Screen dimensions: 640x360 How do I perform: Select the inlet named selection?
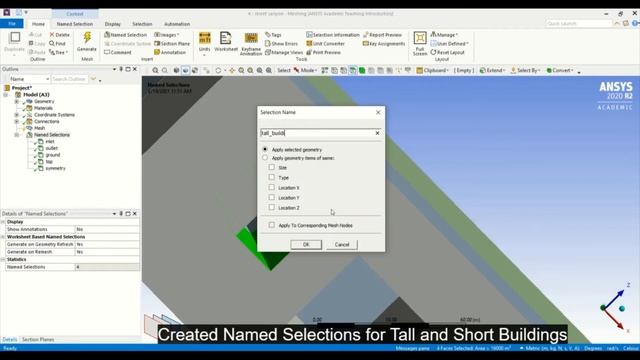(x=49, y=141)
